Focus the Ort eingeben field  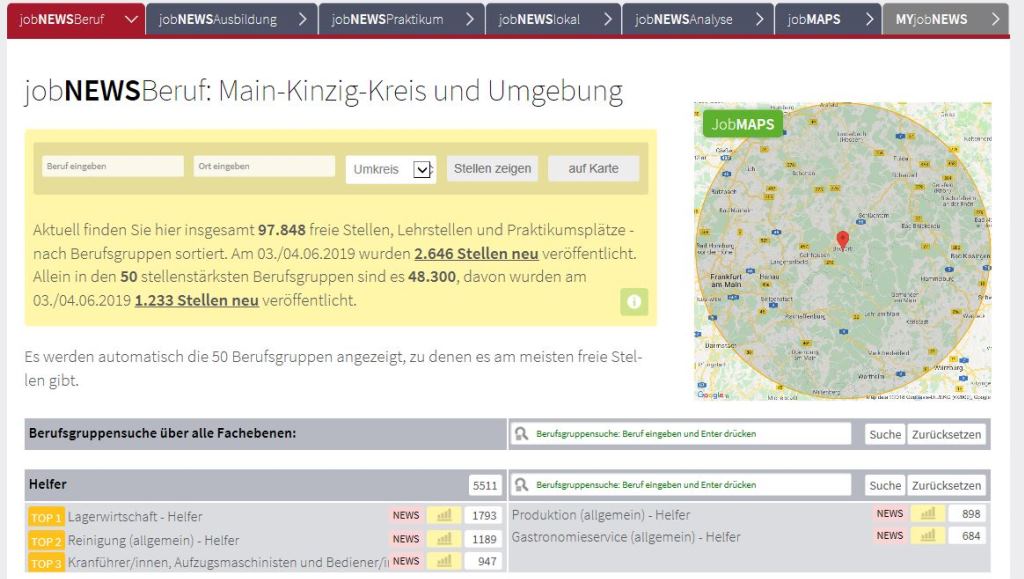click(264, 167)
